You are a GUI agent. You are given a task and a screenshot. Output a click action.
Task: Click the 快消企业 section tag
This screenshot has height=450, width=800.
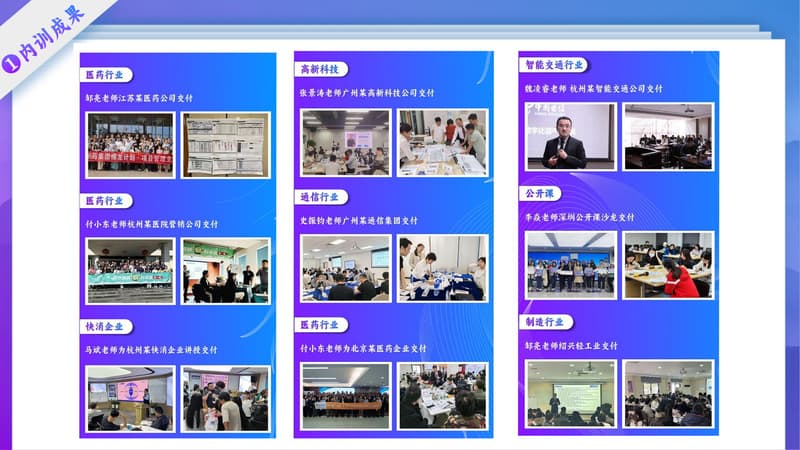[x=107, y=327]
